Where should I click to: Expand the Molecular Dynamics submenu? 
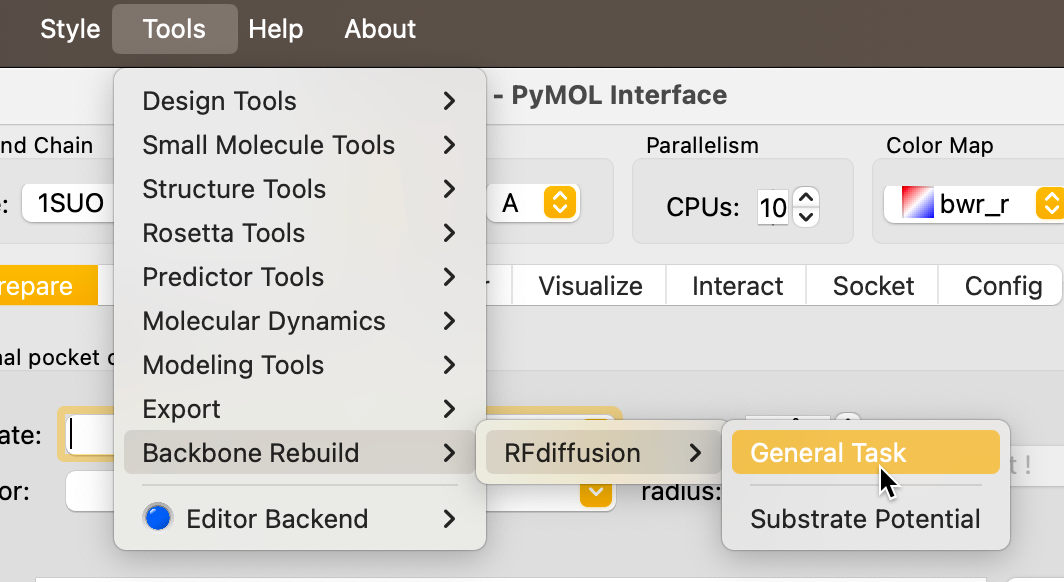click(299, 322)
